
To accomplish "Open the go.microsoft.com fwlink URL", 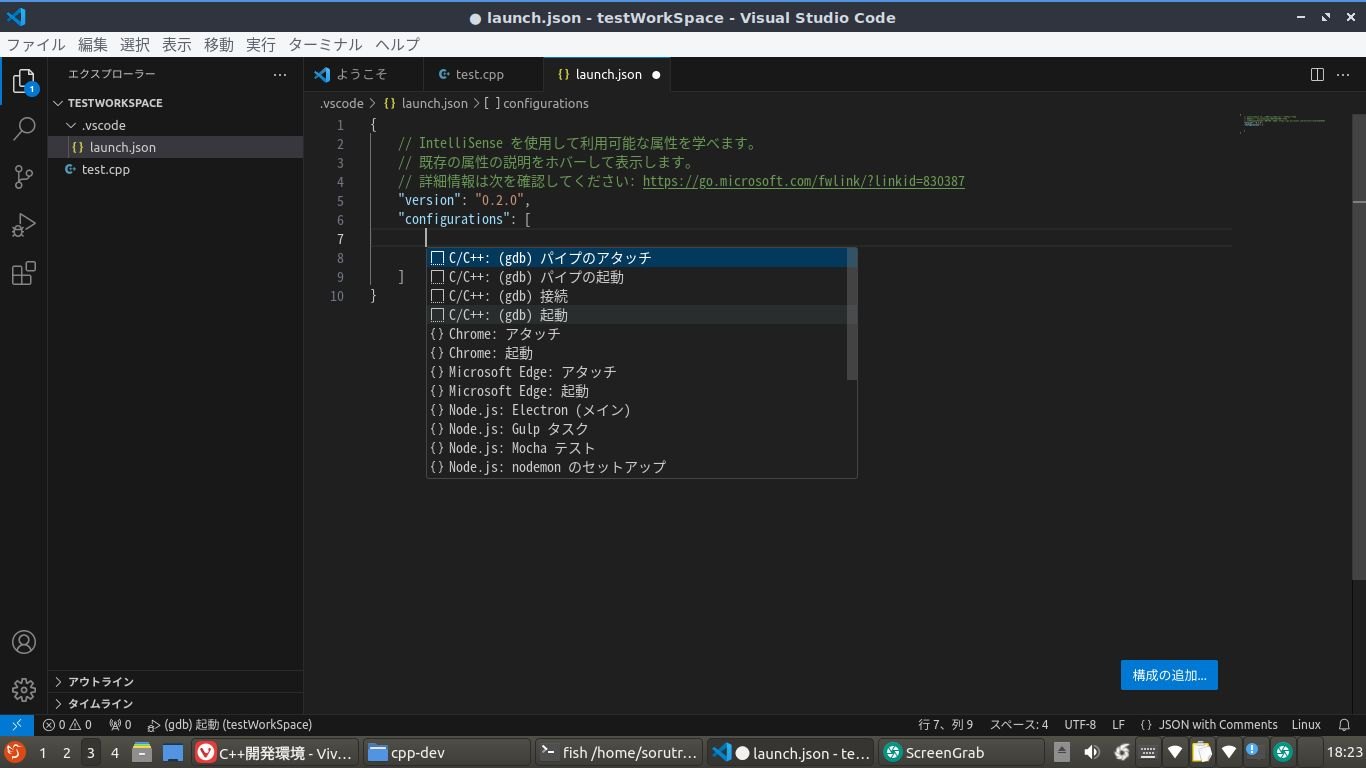I will point(804,181).
